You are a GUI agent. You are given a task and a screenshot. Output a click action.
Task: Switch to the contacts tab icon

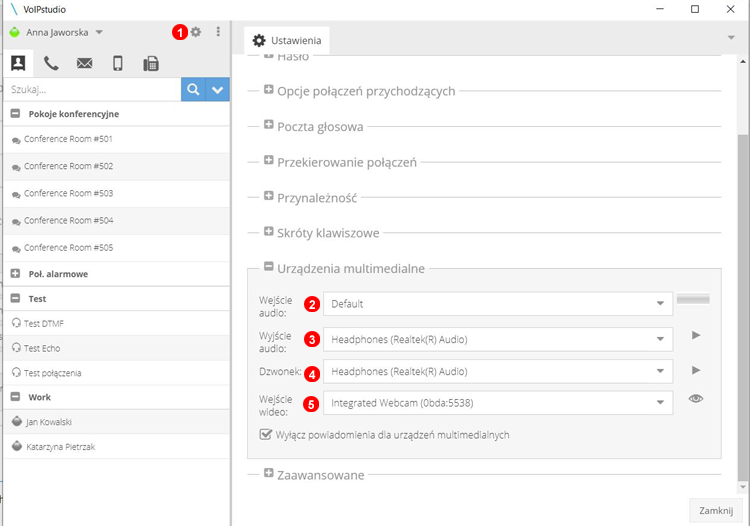tap(18, 63)
